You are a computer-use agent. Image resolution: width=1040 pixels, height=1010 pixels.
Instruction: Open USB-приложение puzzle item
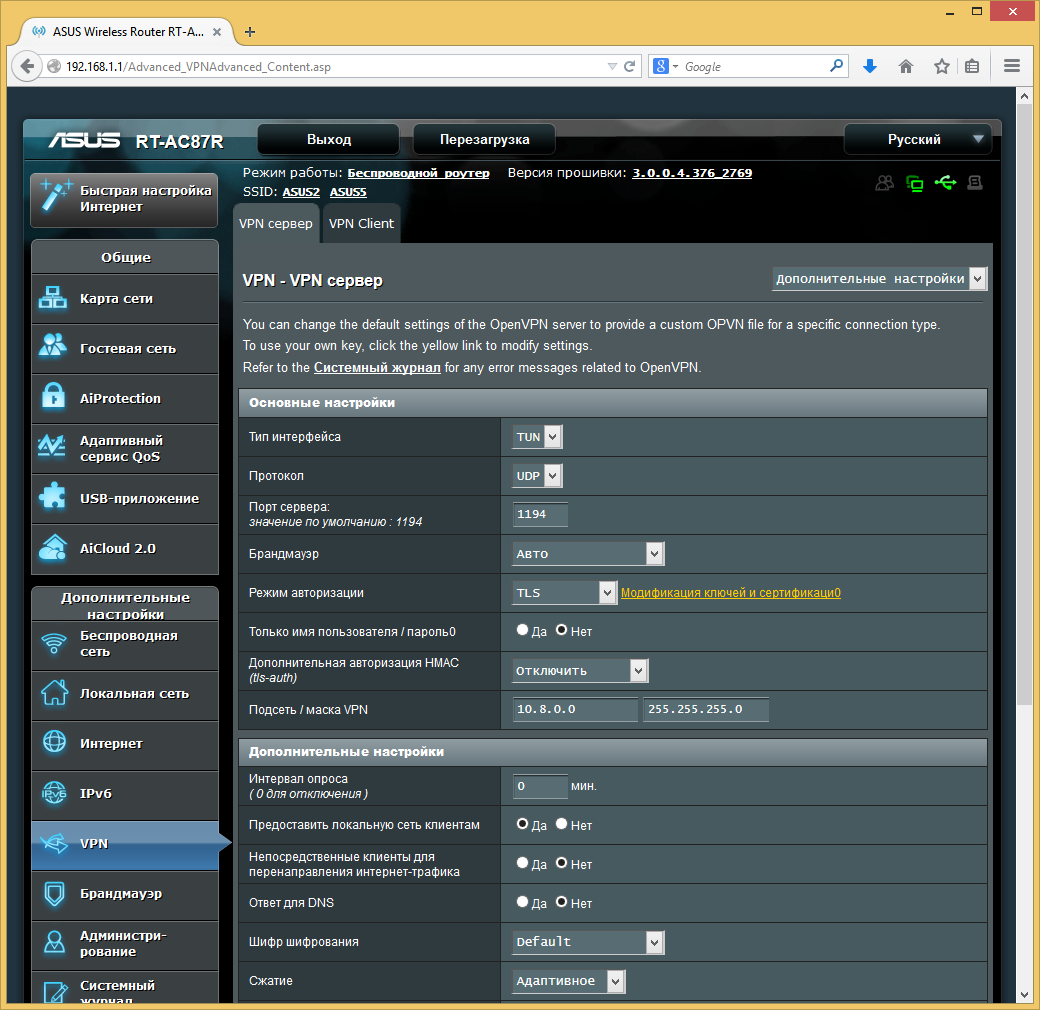click(x=125, y=499)
